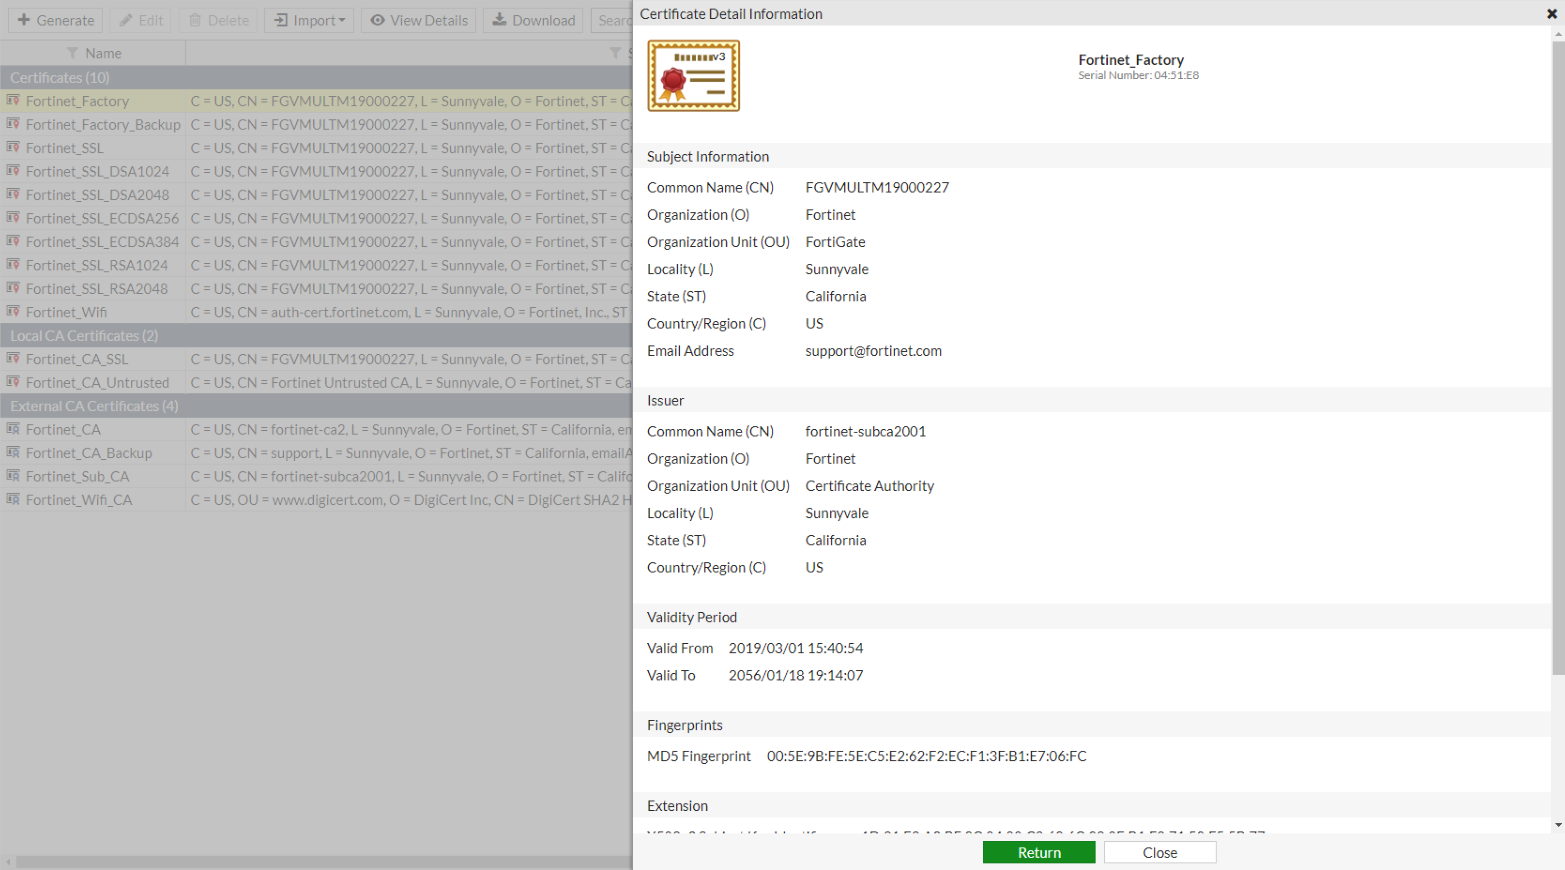Click the CA icon beside Fortinet_Sub_CA
This screenshot has width=1565, height=870.
point(13,475)
